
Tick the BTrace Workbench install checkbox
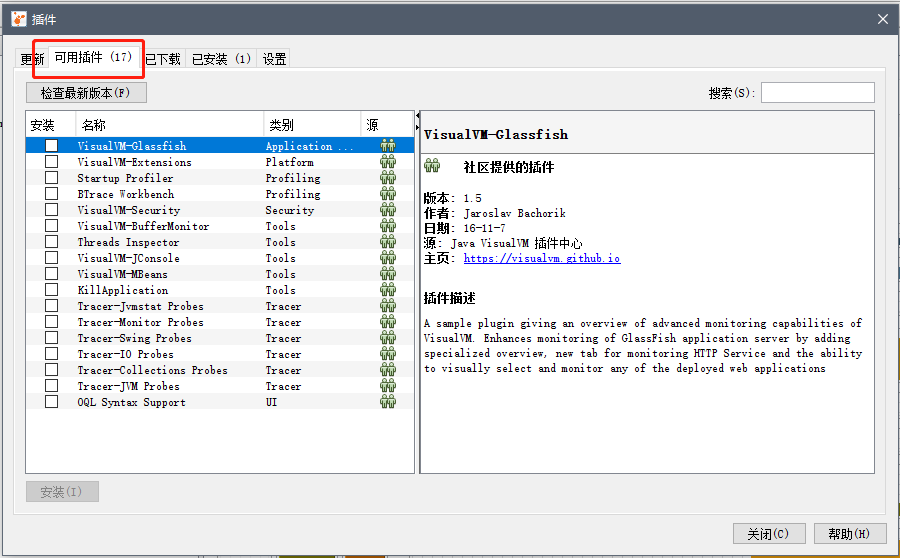coord(52,194)
